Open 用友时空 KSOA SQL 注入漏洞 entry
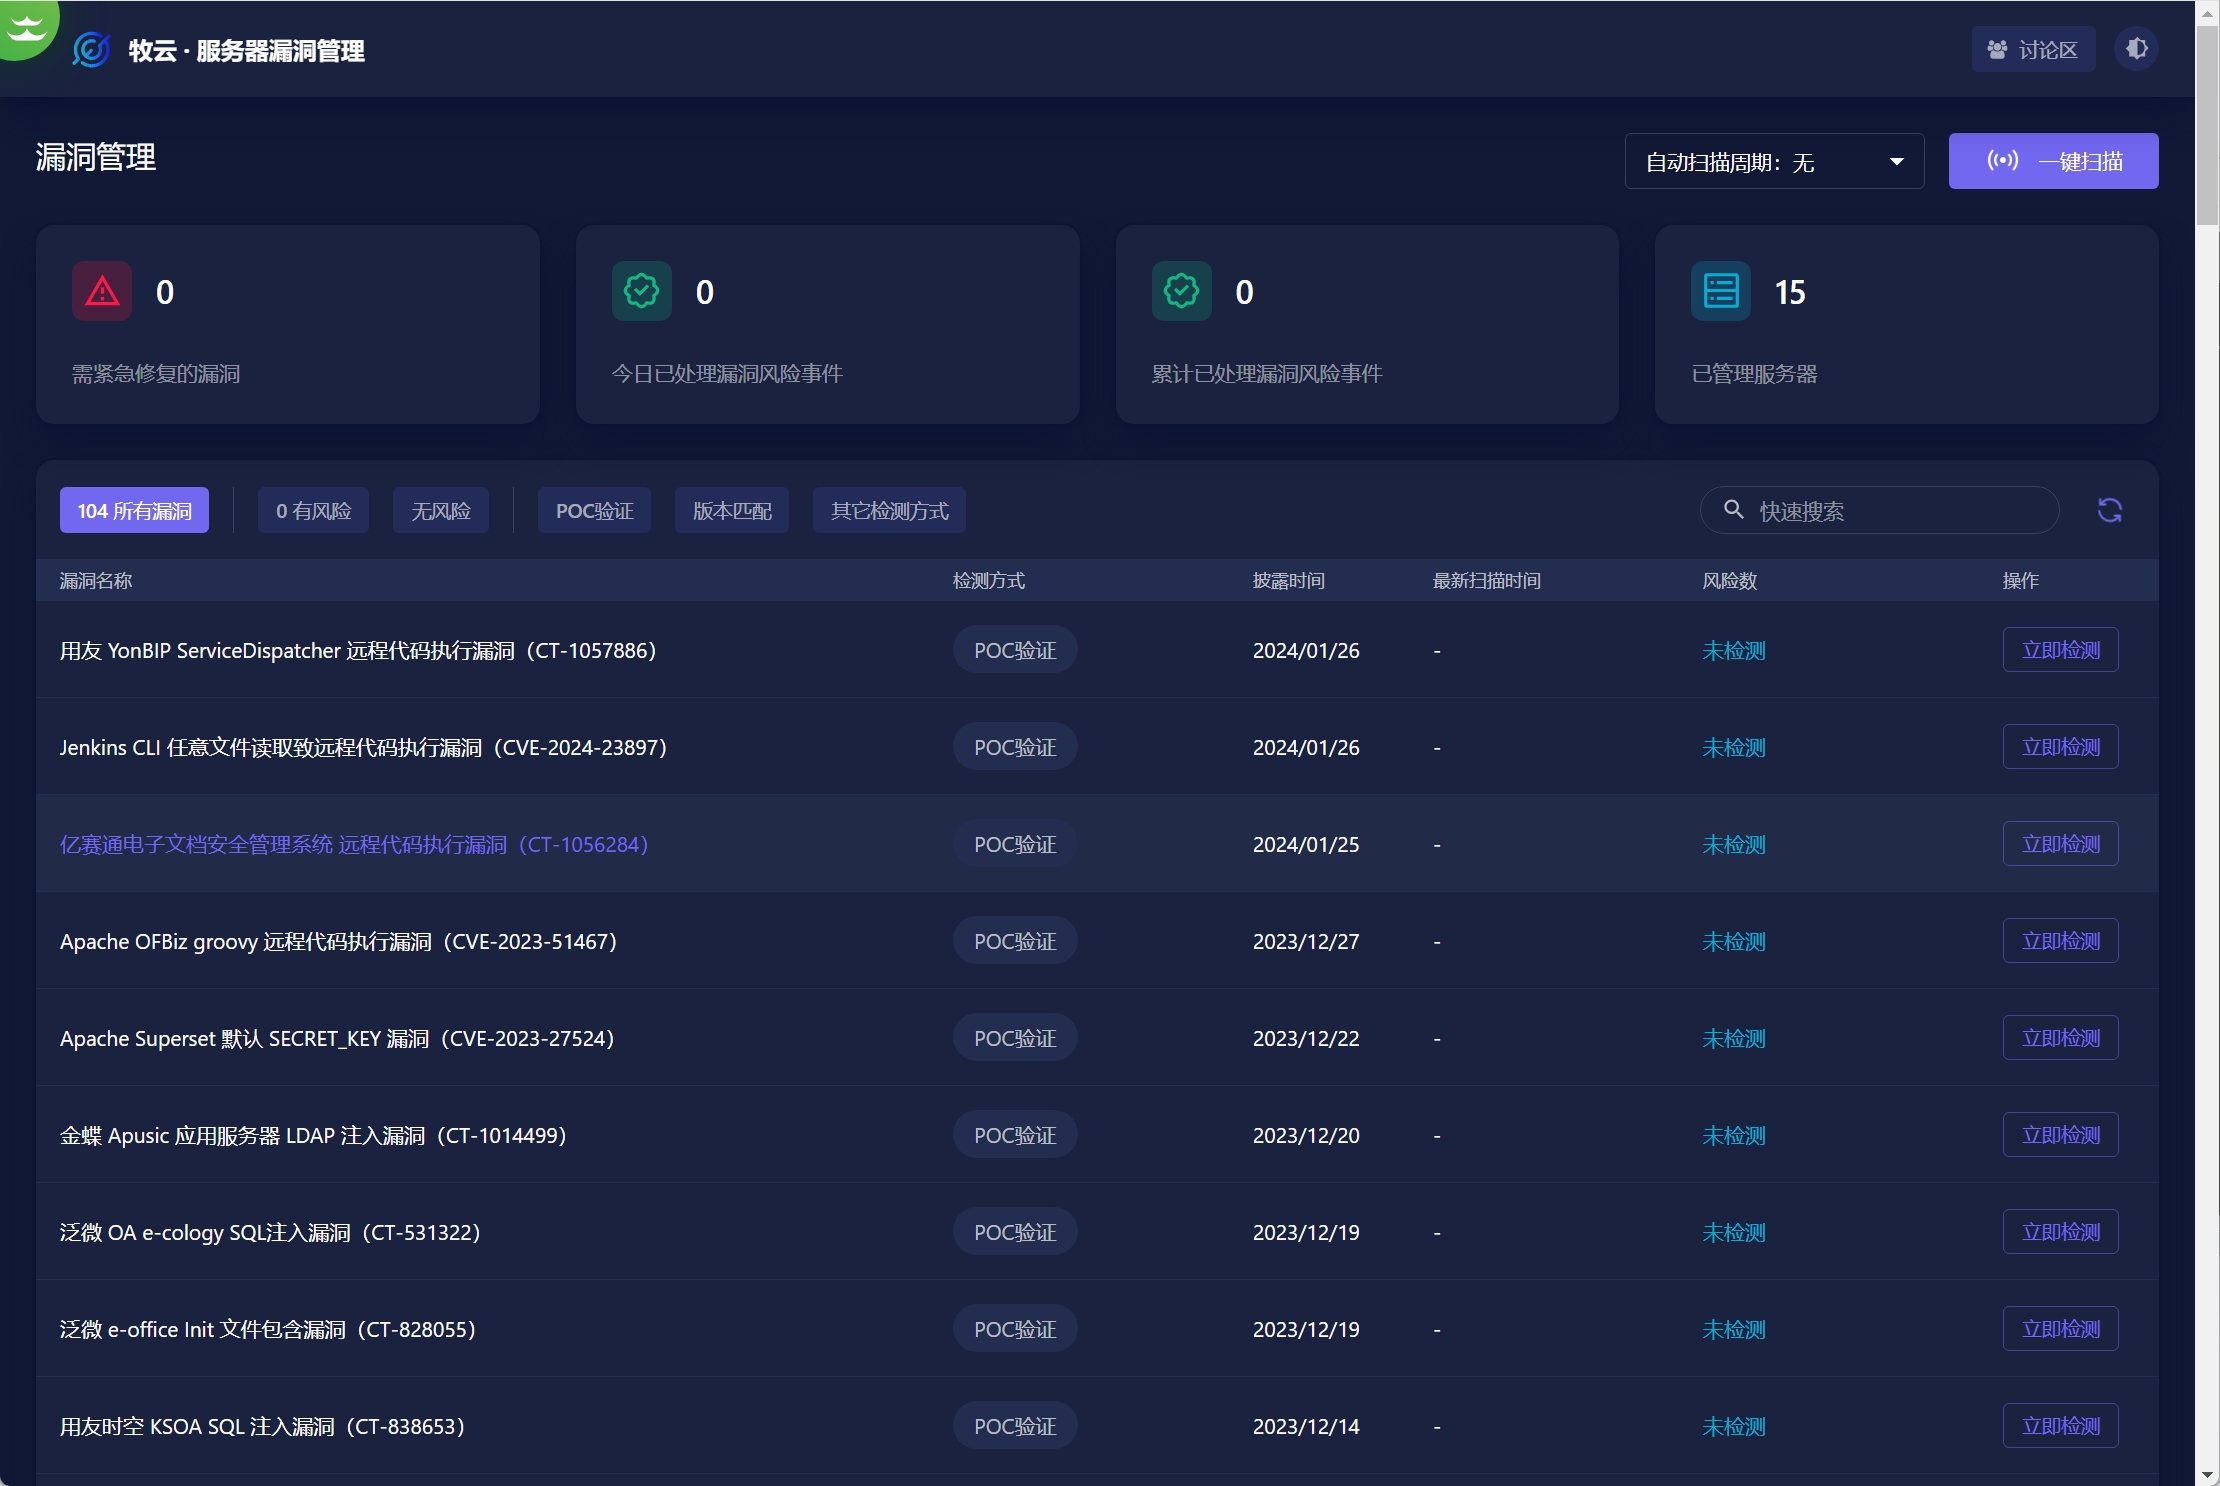2220x1486 pixels. pos(262,1427)
